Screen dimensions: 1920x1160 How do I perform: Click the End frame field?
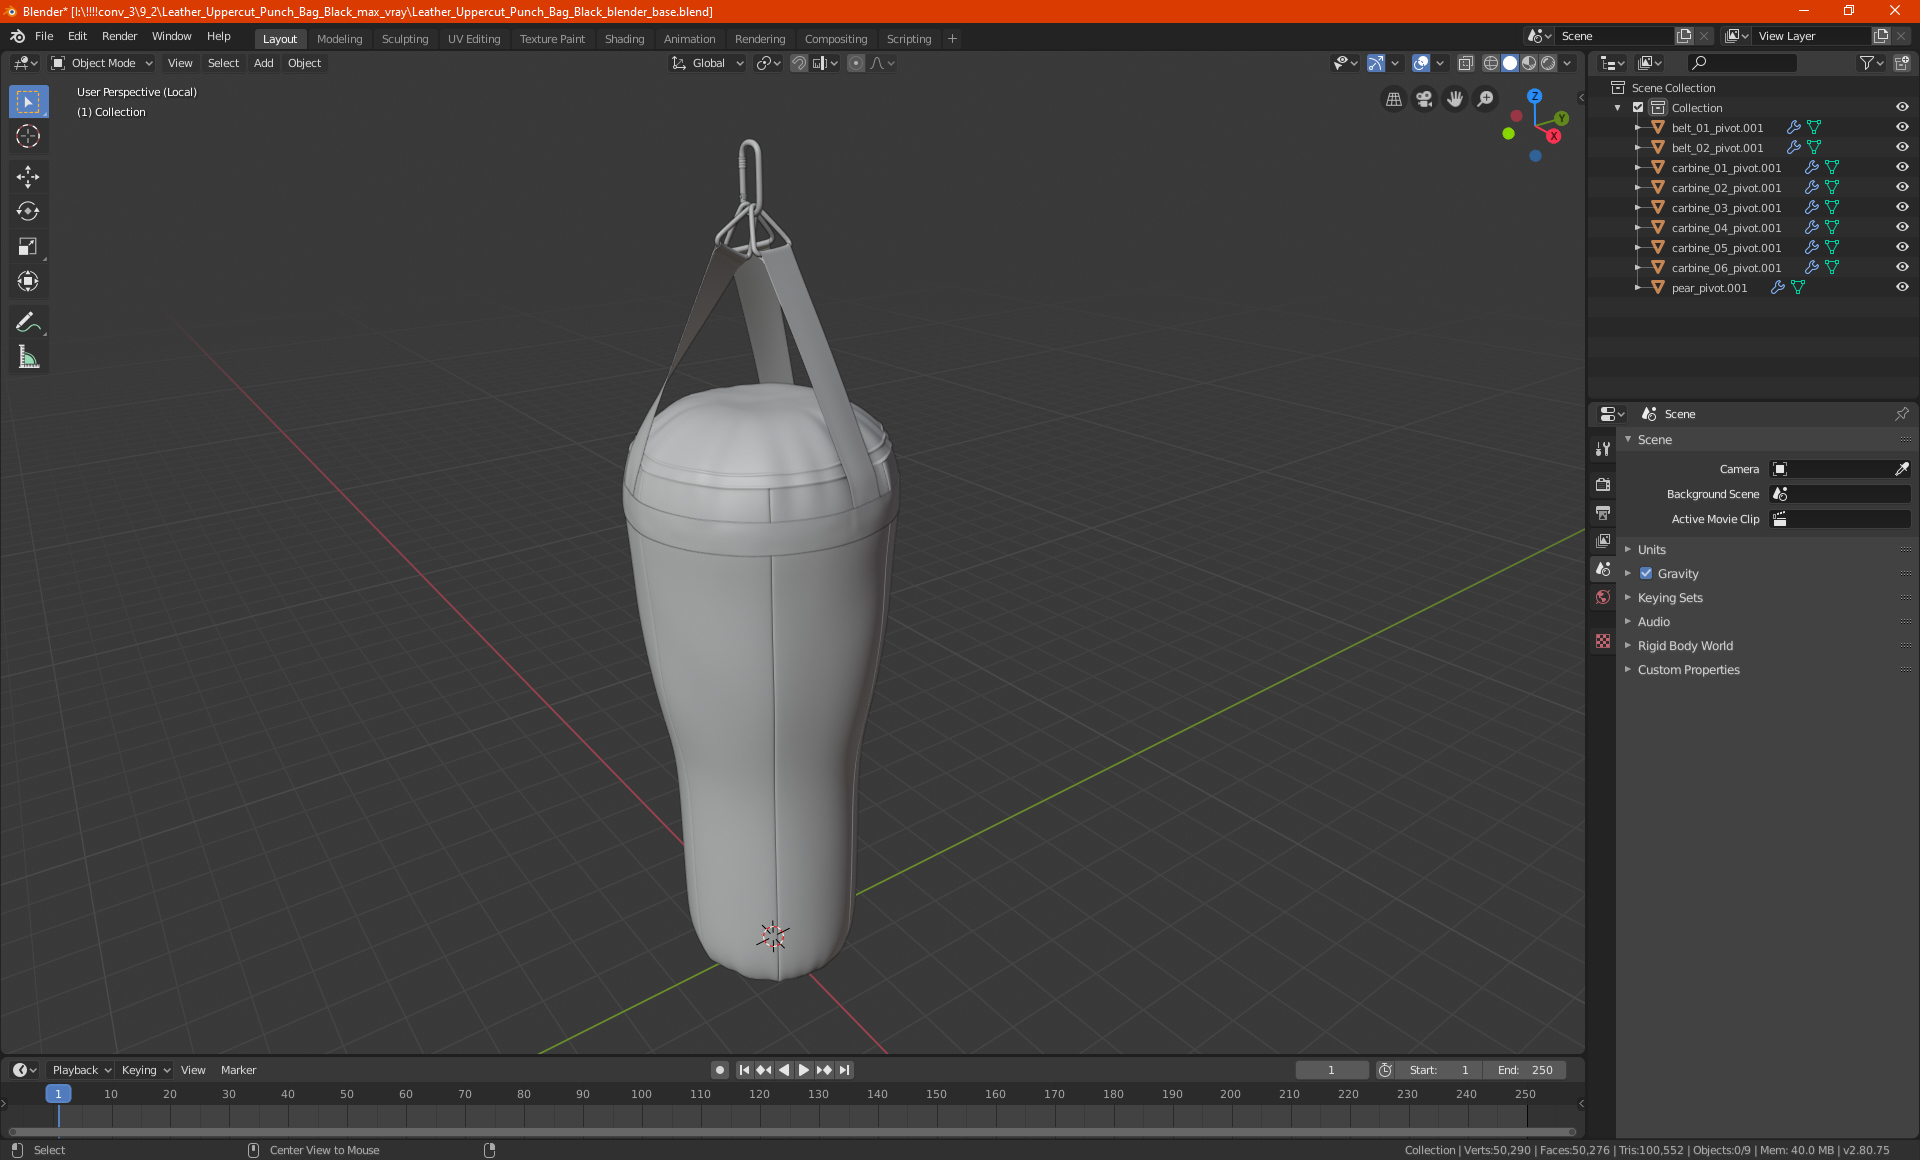tap(1524, 1070)
